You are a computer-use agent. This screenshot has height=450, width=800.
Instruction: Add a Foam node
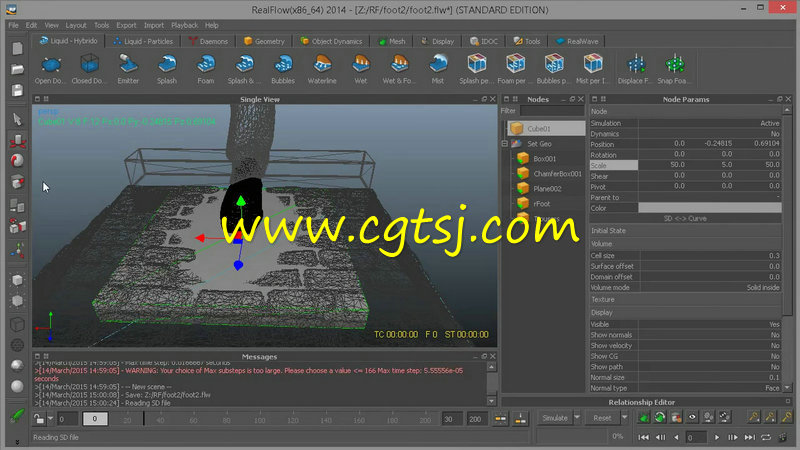[x=206, y=64]
